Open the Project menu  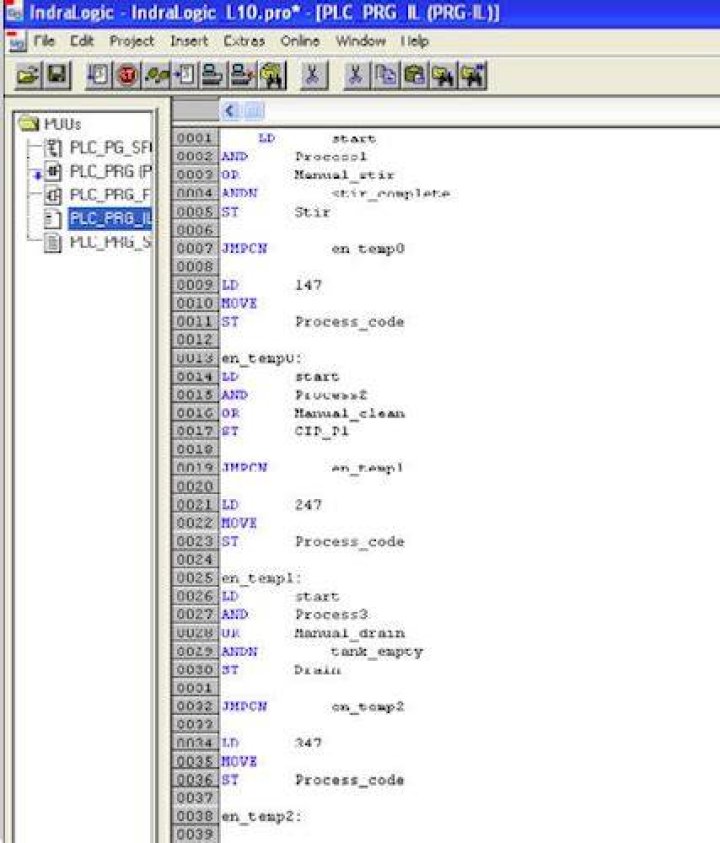132,41
